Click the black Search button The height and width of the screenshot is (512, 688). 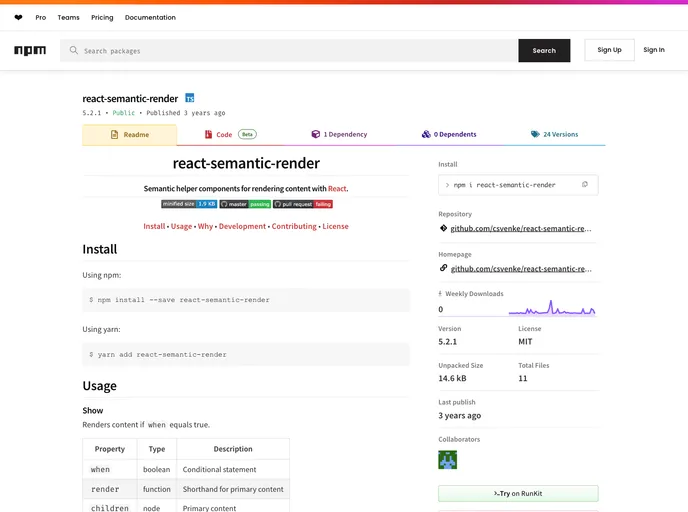pos(544,50)
